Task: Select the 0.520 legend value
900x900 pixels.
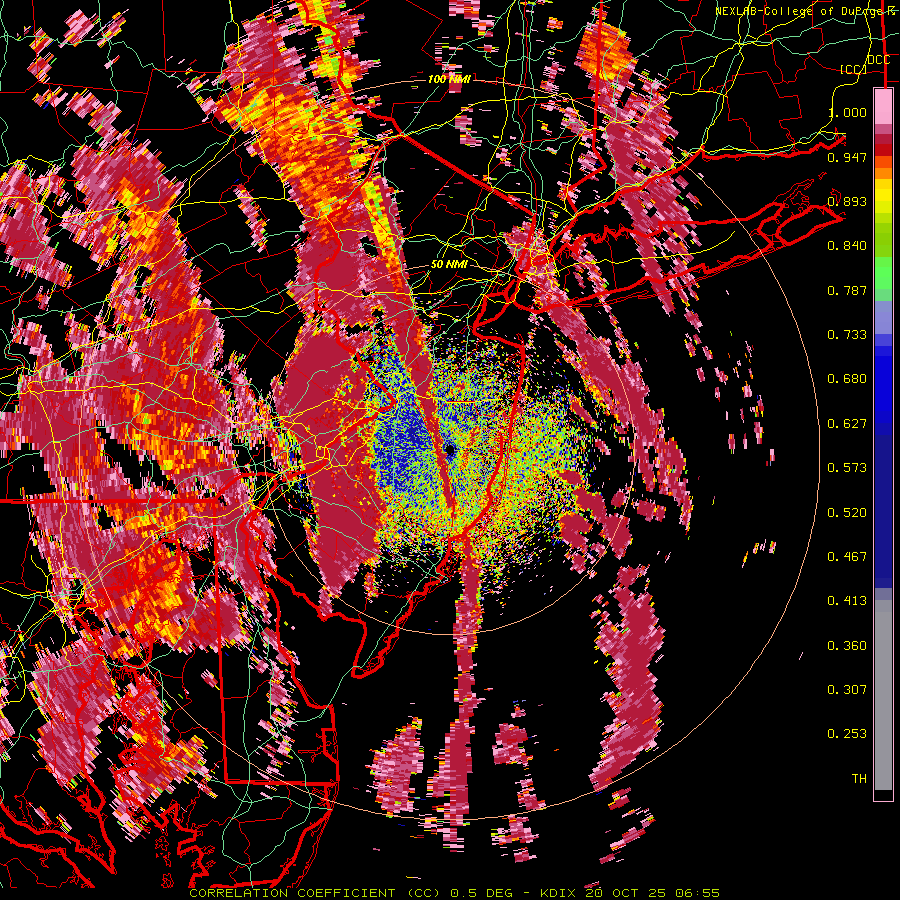Action: point(847,513)
